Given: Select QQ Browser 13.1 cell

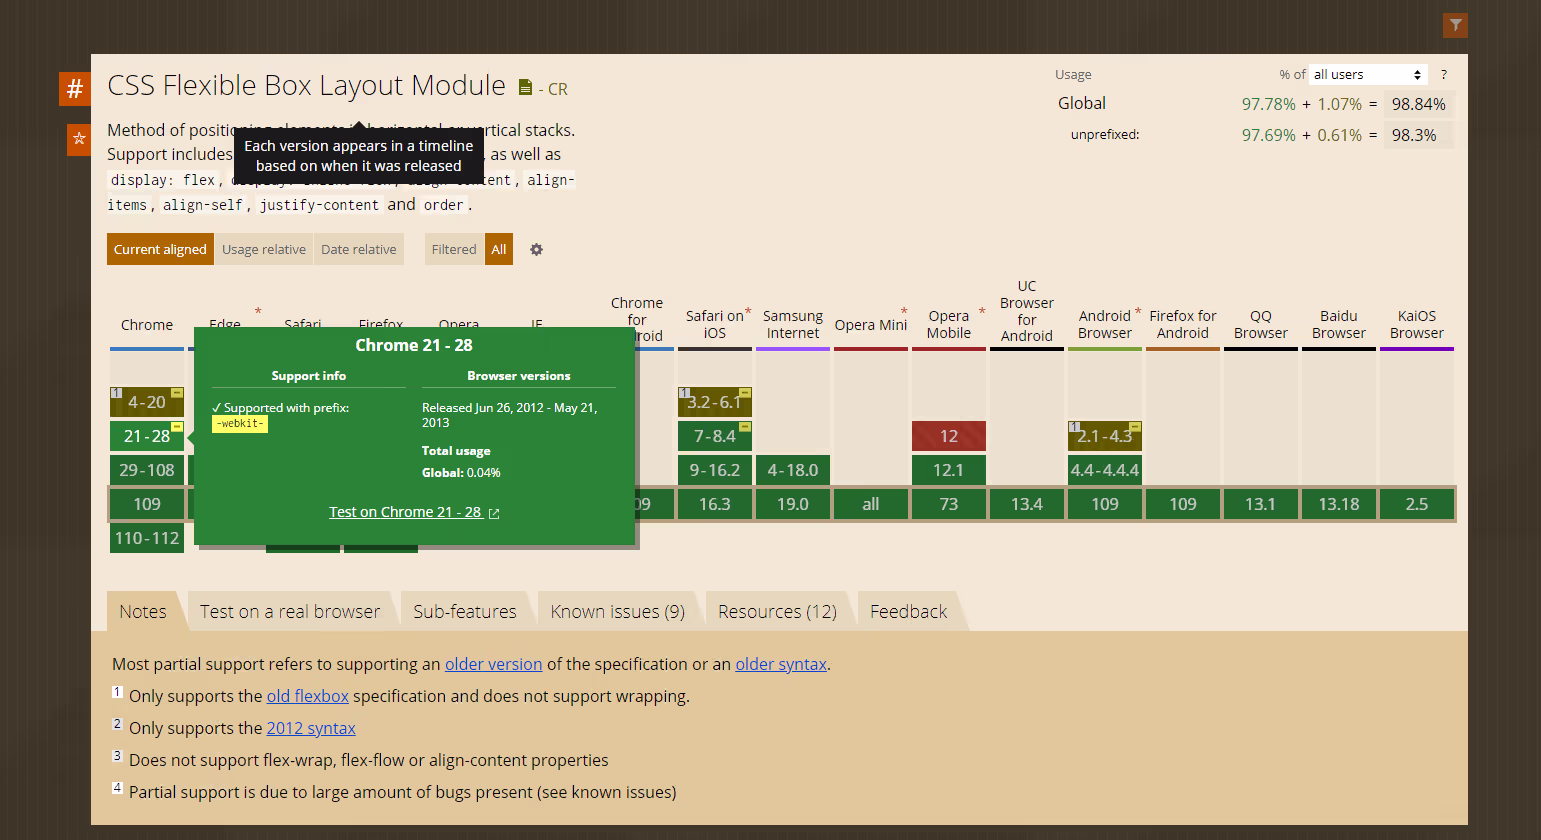Looking at the screenshot, I should (1261, 504).
